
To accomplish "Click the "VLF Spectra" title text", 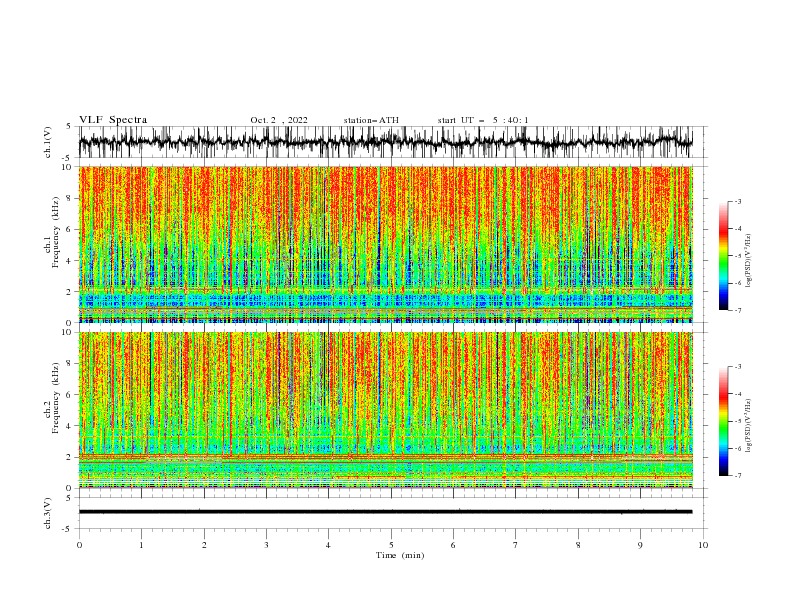I will click(113, 120).
